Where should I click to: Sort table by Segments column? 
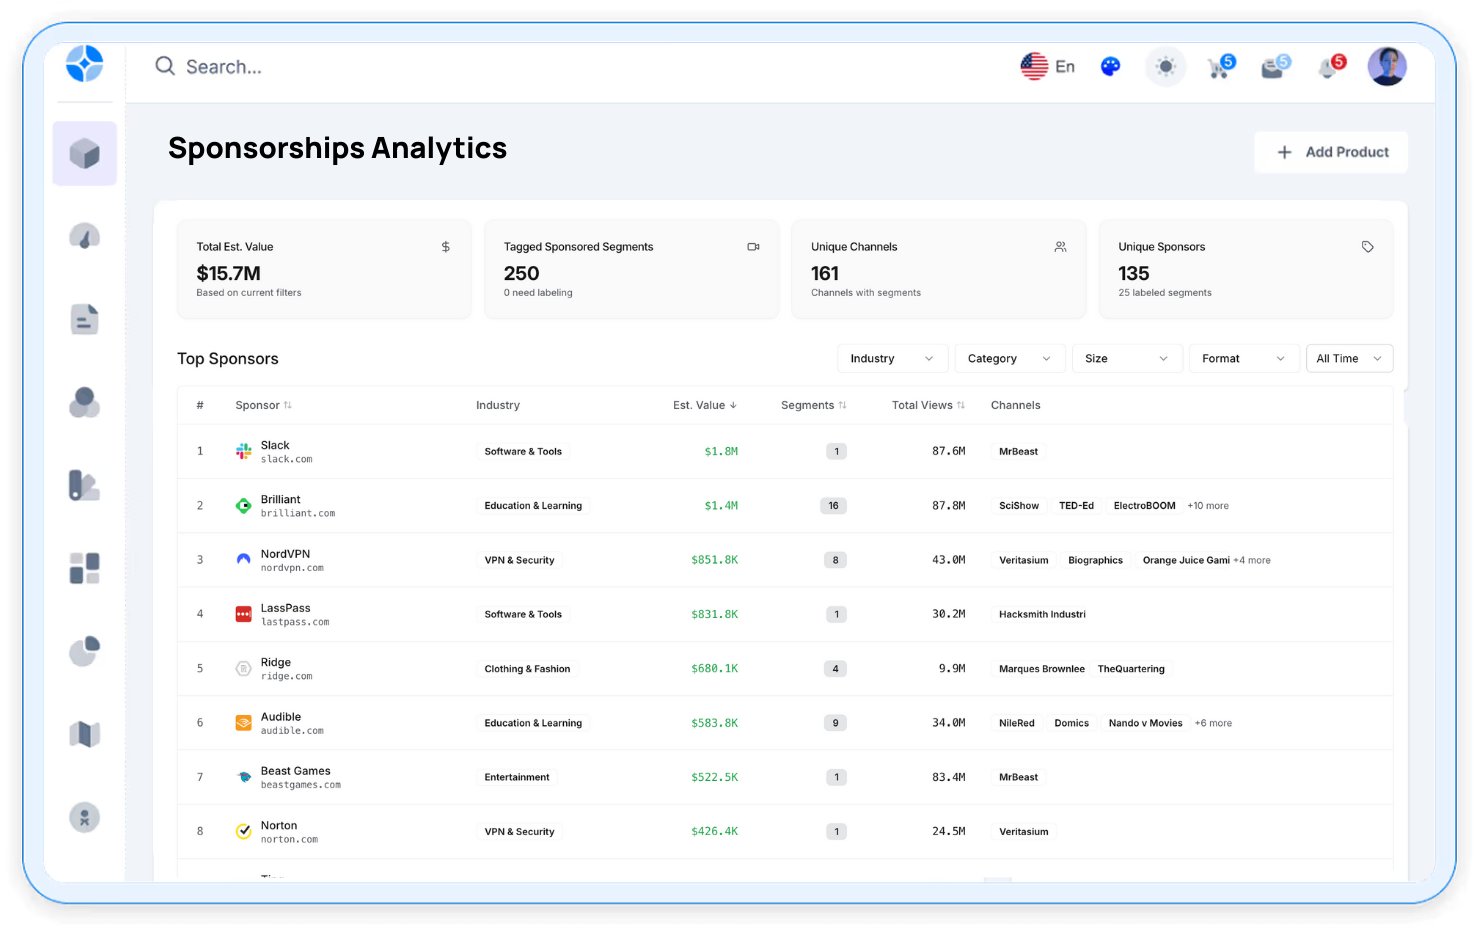[x=814, y=405]
